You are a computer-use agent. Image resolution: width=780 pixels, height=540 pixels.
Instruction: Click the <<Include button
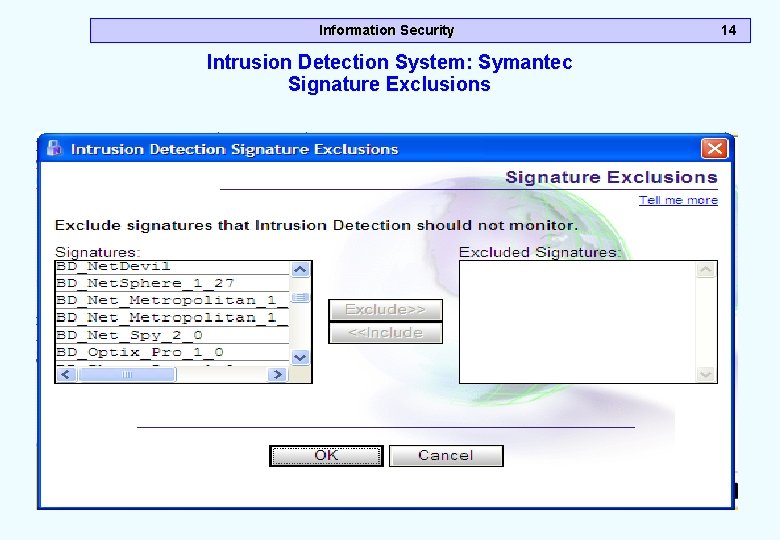(386, 333)
